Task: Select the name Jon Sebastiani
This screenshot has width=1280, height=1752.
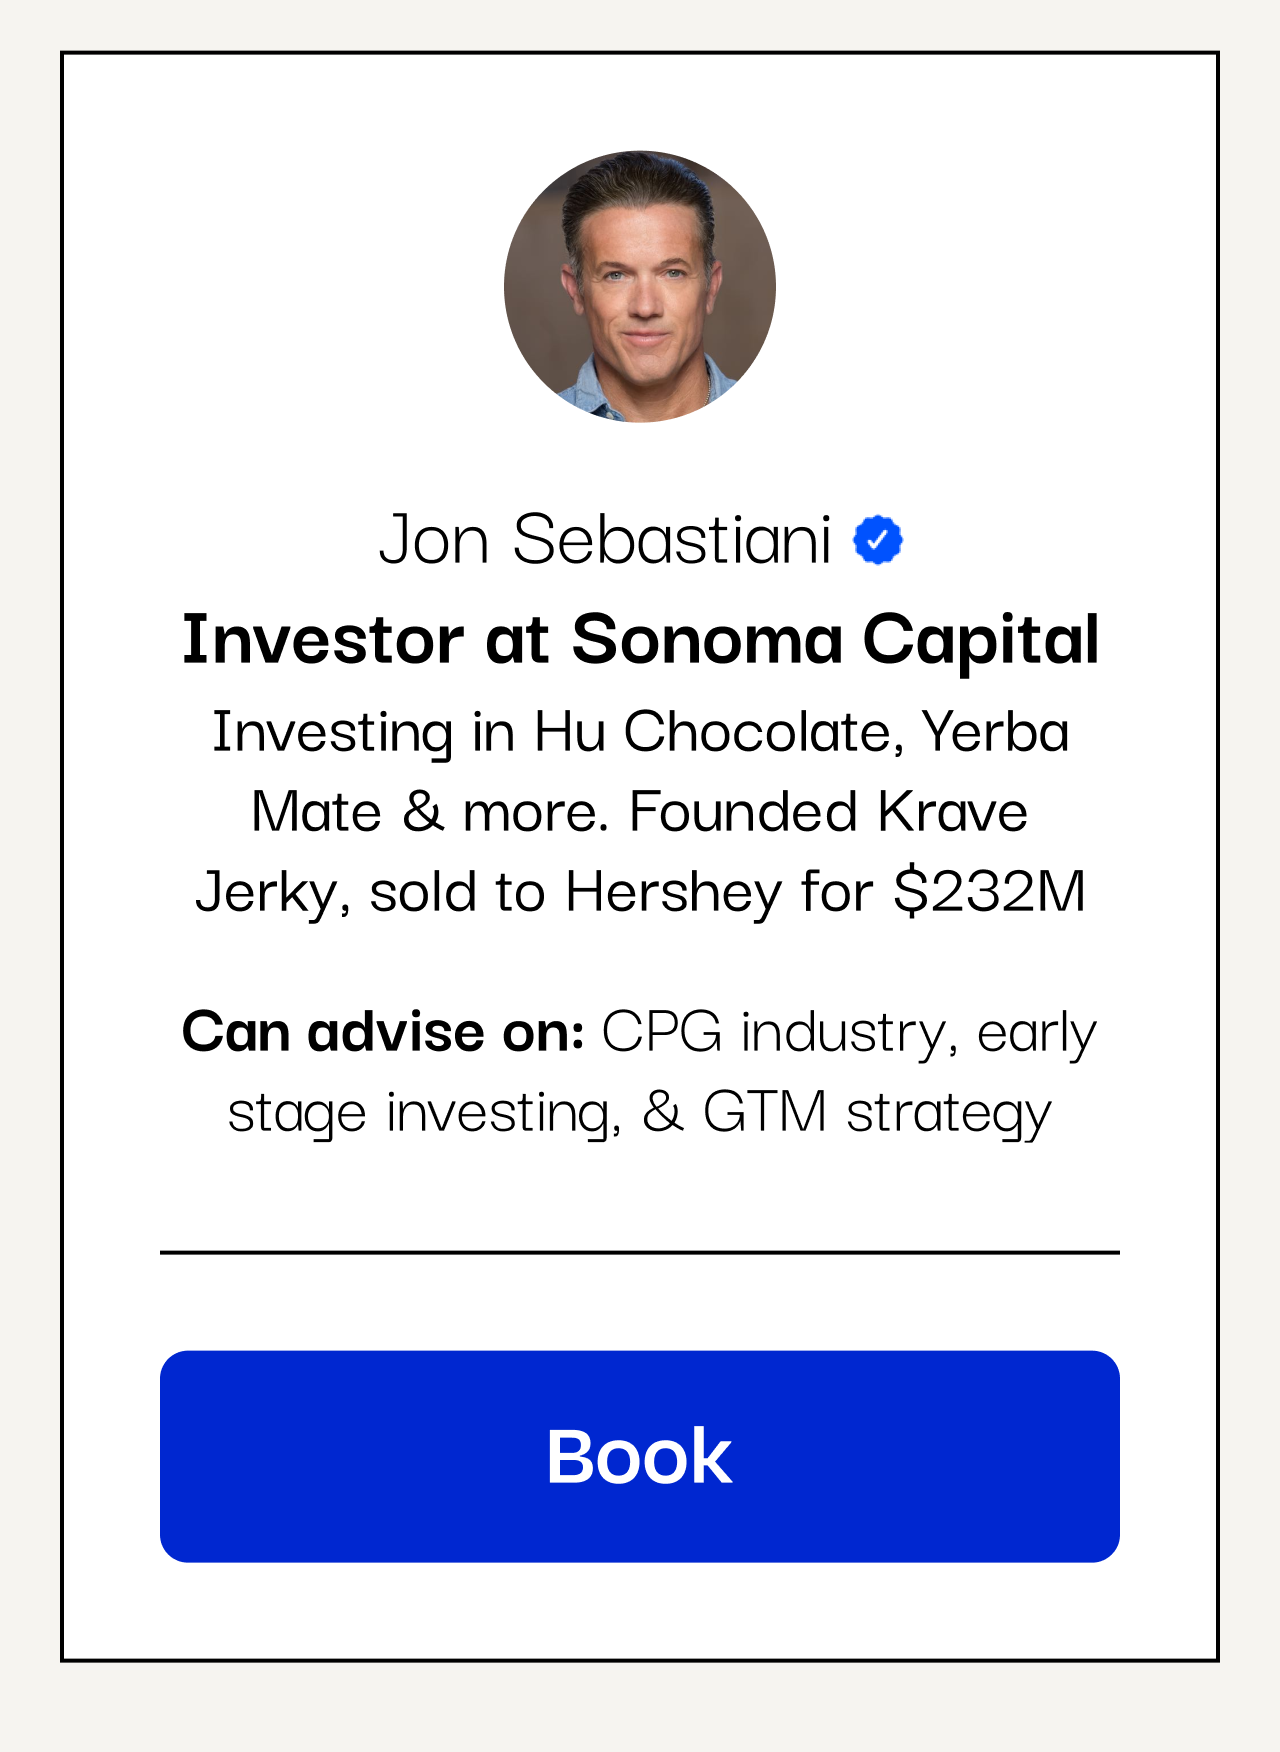Action: pos(605,540)
